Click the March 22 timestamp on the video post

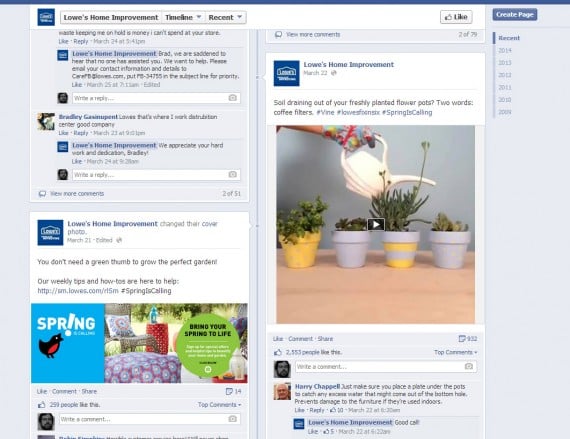315,73
